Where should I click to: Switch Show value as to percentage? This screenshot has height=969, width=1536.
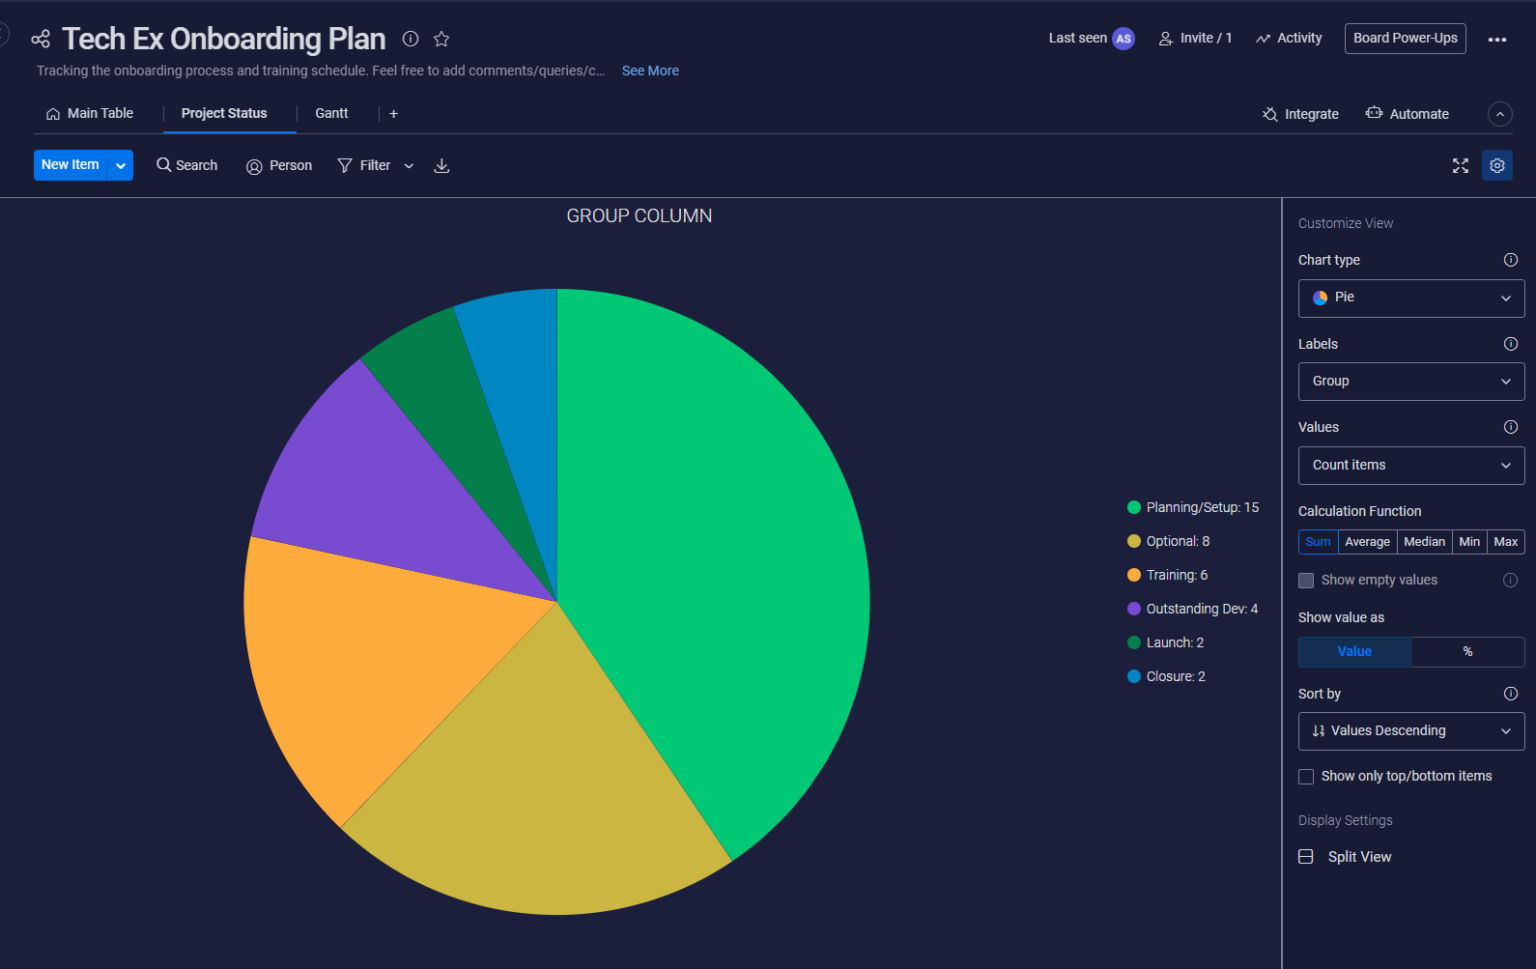tap(1467, 652)
